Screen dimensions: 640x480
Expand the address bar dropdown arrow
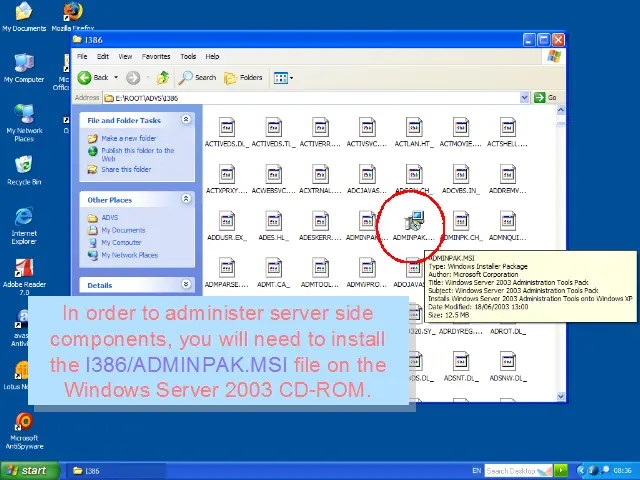[526, 97]
